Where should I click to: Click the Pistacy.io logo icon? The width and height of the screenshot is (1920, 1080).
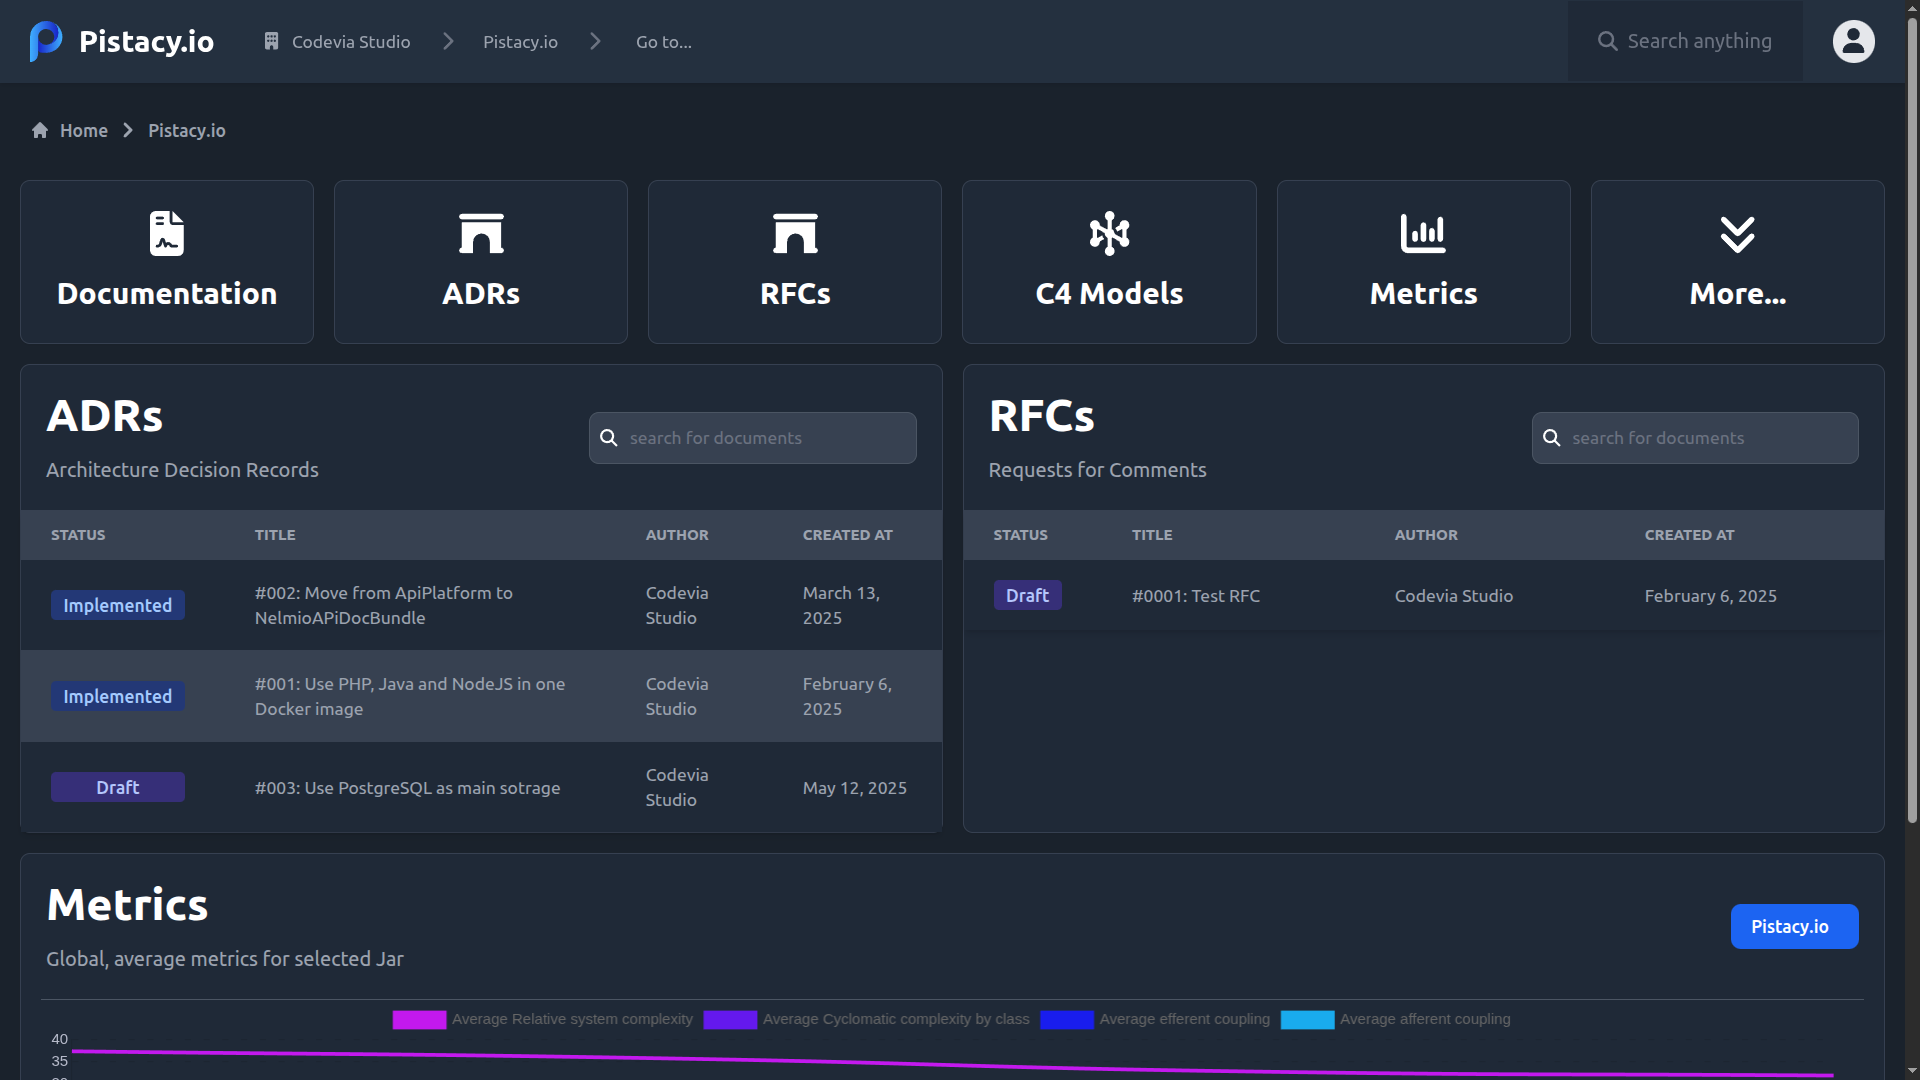coord(46,41)
